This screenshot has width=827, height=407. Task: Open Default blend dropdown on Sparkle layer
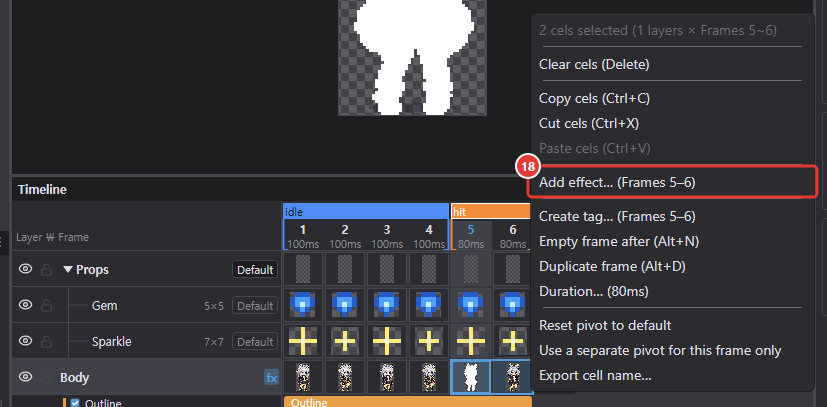pos(255,342)
